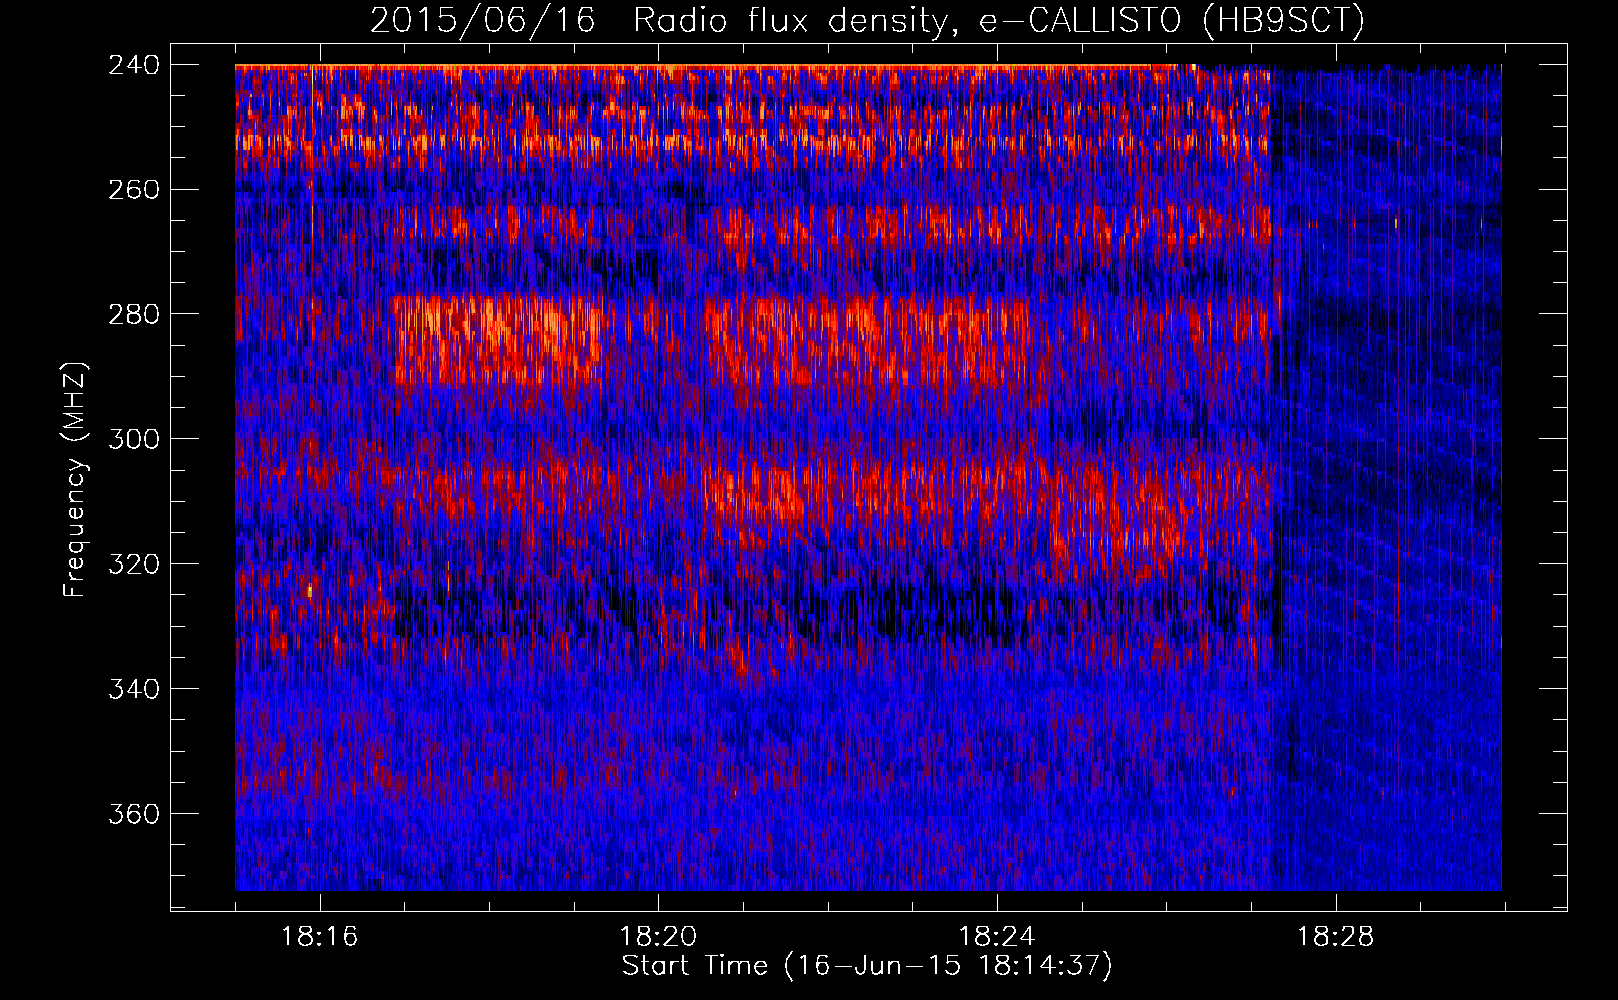Click the 360 frequency tick label
Image resolution: width=1618 pixels, height=1000 pixels.
click(x=134, y=814)
